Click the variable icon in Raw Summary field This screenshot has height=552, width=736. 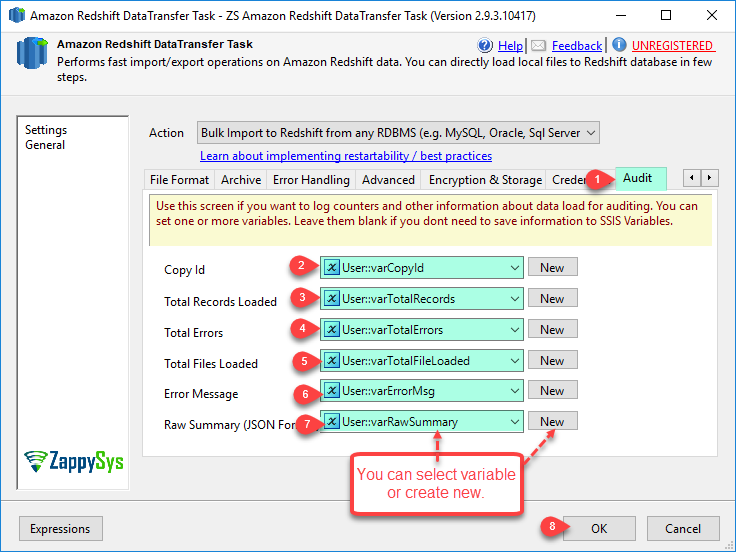point(331,422)
